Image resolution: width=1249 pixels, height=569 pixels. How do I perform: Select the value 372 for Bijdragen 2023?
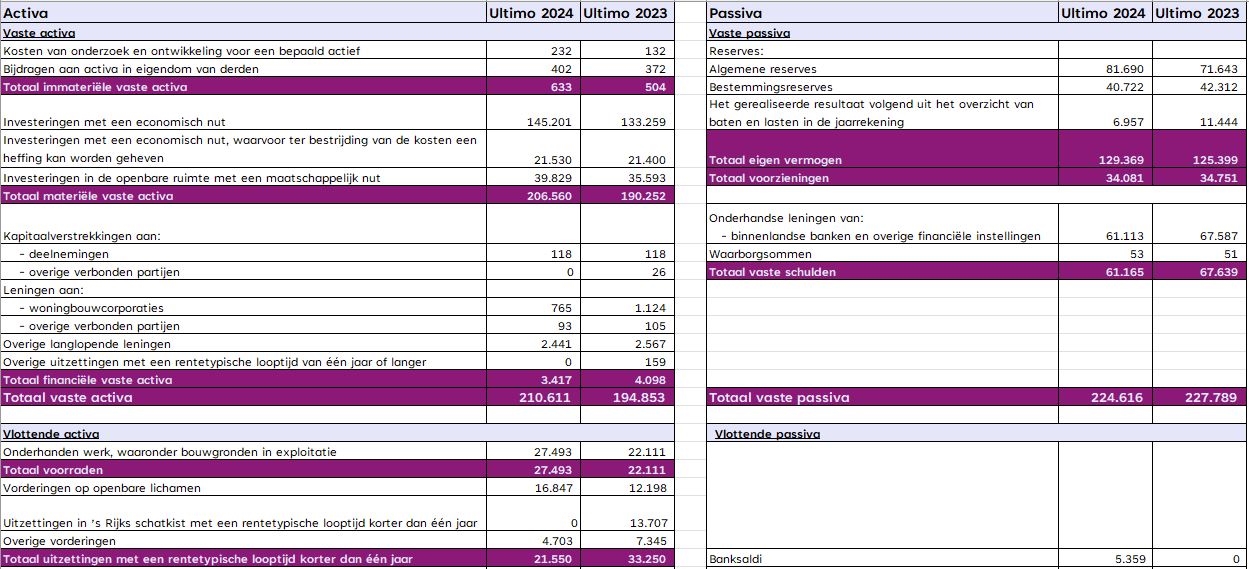654,69
